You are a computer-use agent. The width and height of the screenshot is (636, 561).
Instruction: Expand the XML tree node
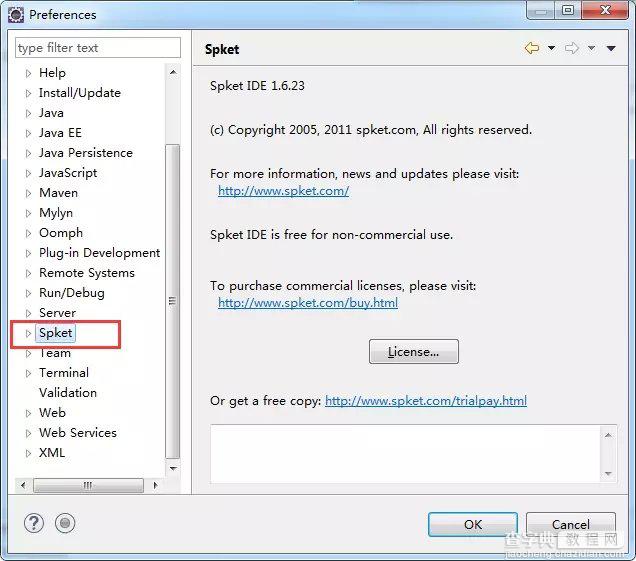tap(28, 453)
